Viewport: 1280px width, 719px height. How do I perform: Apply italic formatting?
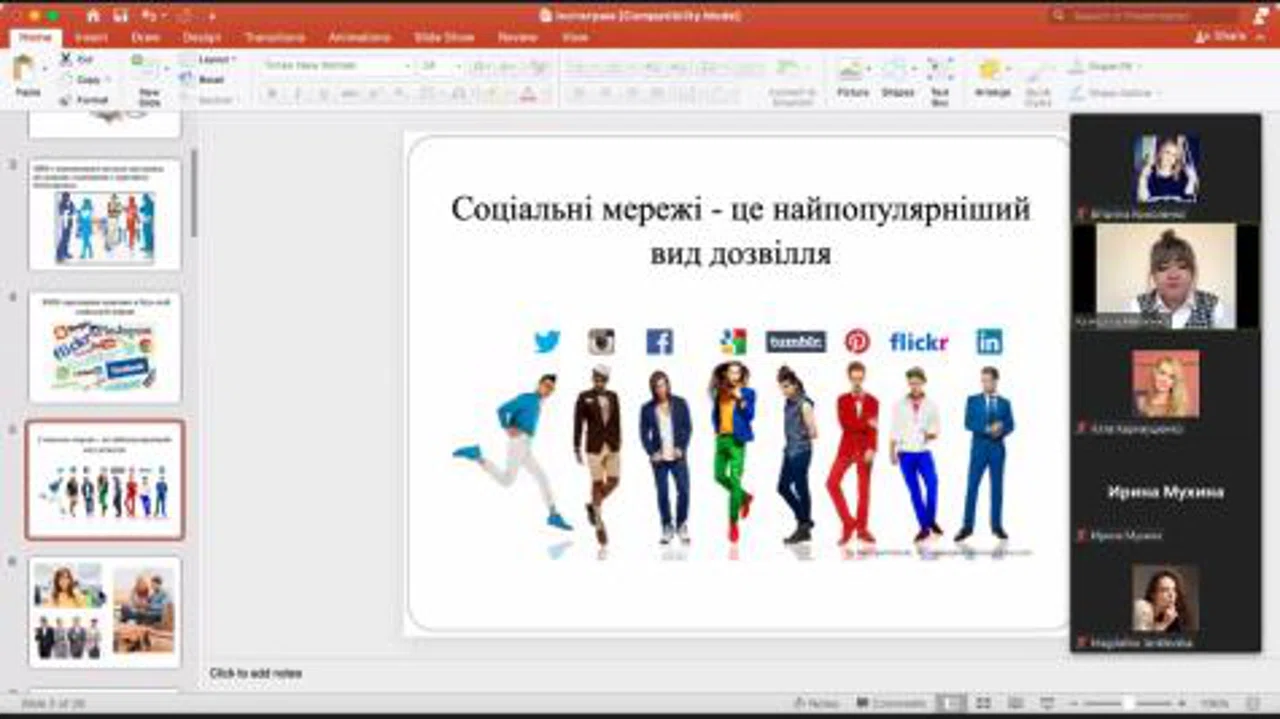tap(297, 94)
